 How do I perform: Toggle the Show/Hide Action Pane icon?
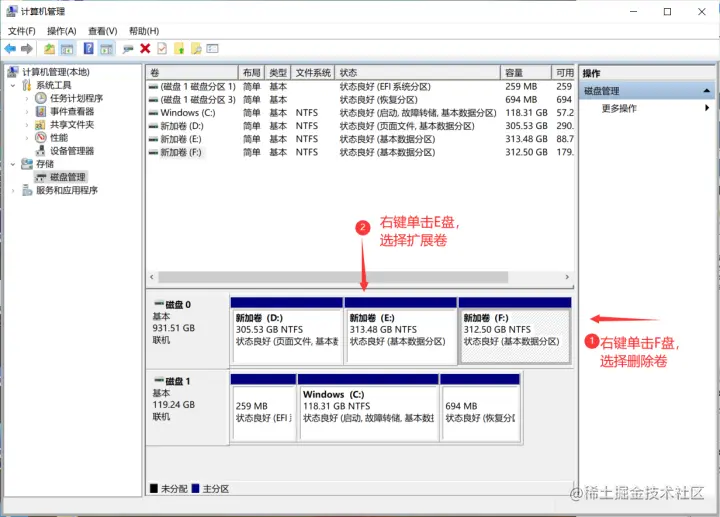pyautogui.click(x=107, y=48)
